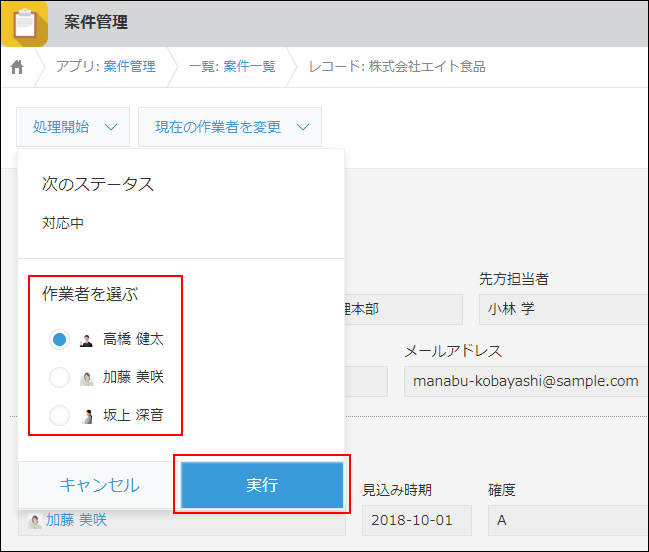
Task: Click the メールアドレス field label
Action: click(x=453, y=351)
